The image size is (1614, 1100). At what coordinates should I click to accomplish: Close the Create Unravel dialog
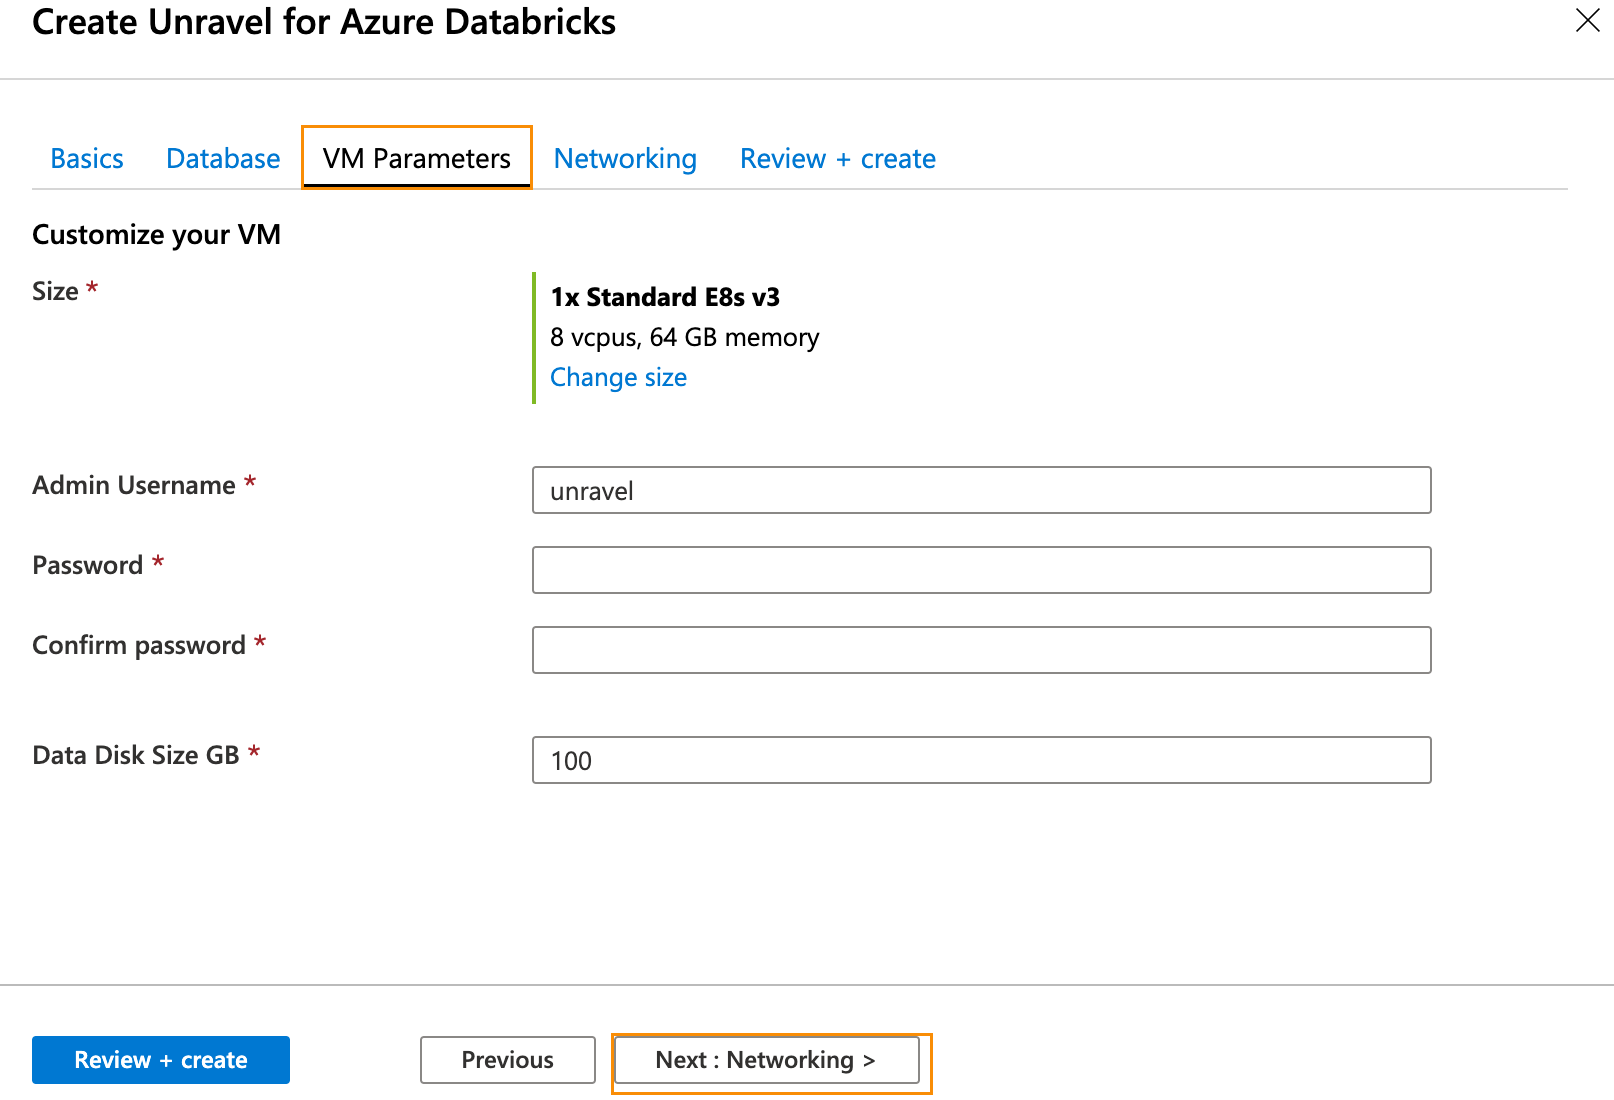1587,20
